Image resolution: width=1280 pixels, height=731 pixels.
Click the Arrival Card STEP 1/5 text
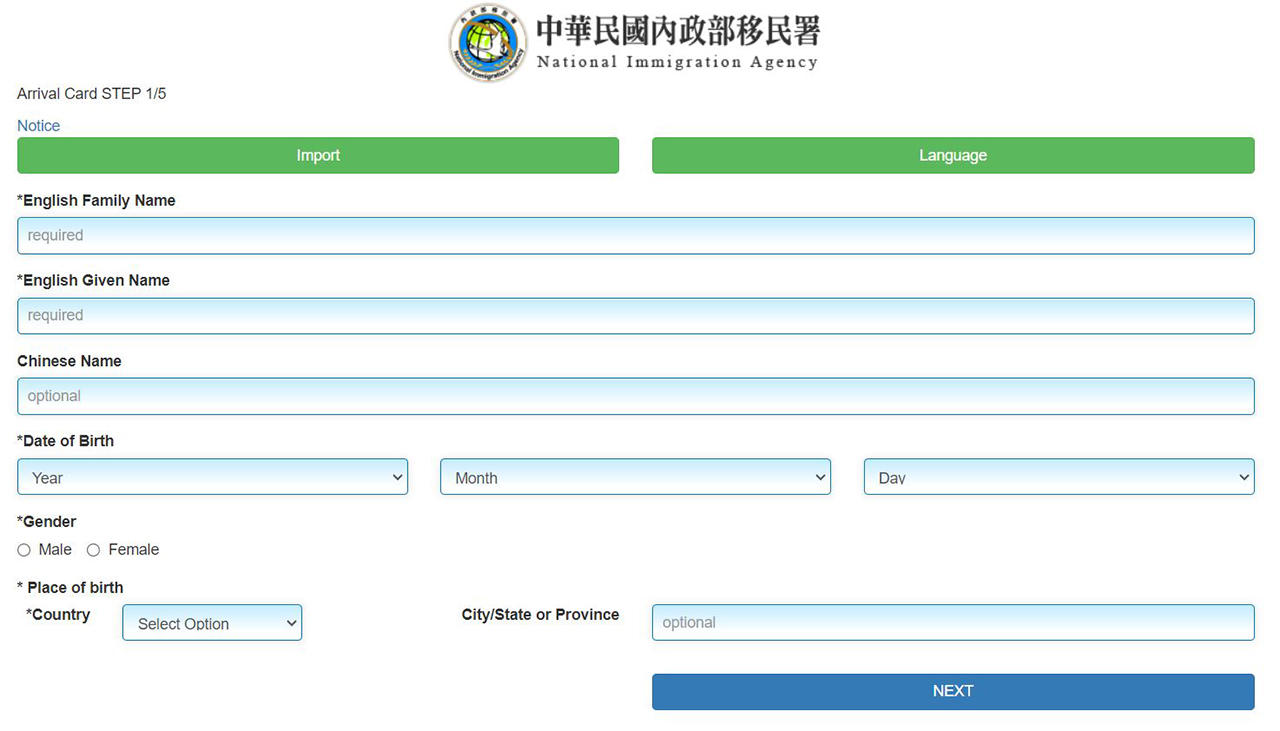coord(92,94)
